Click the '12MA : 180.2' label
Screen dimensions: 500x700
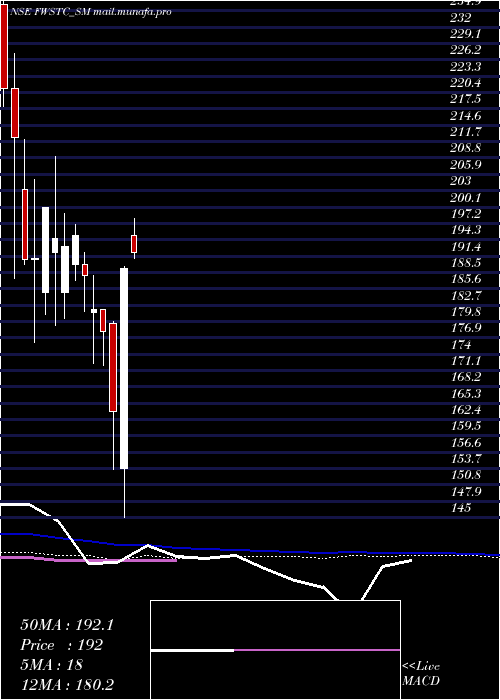tap(69, 684)
